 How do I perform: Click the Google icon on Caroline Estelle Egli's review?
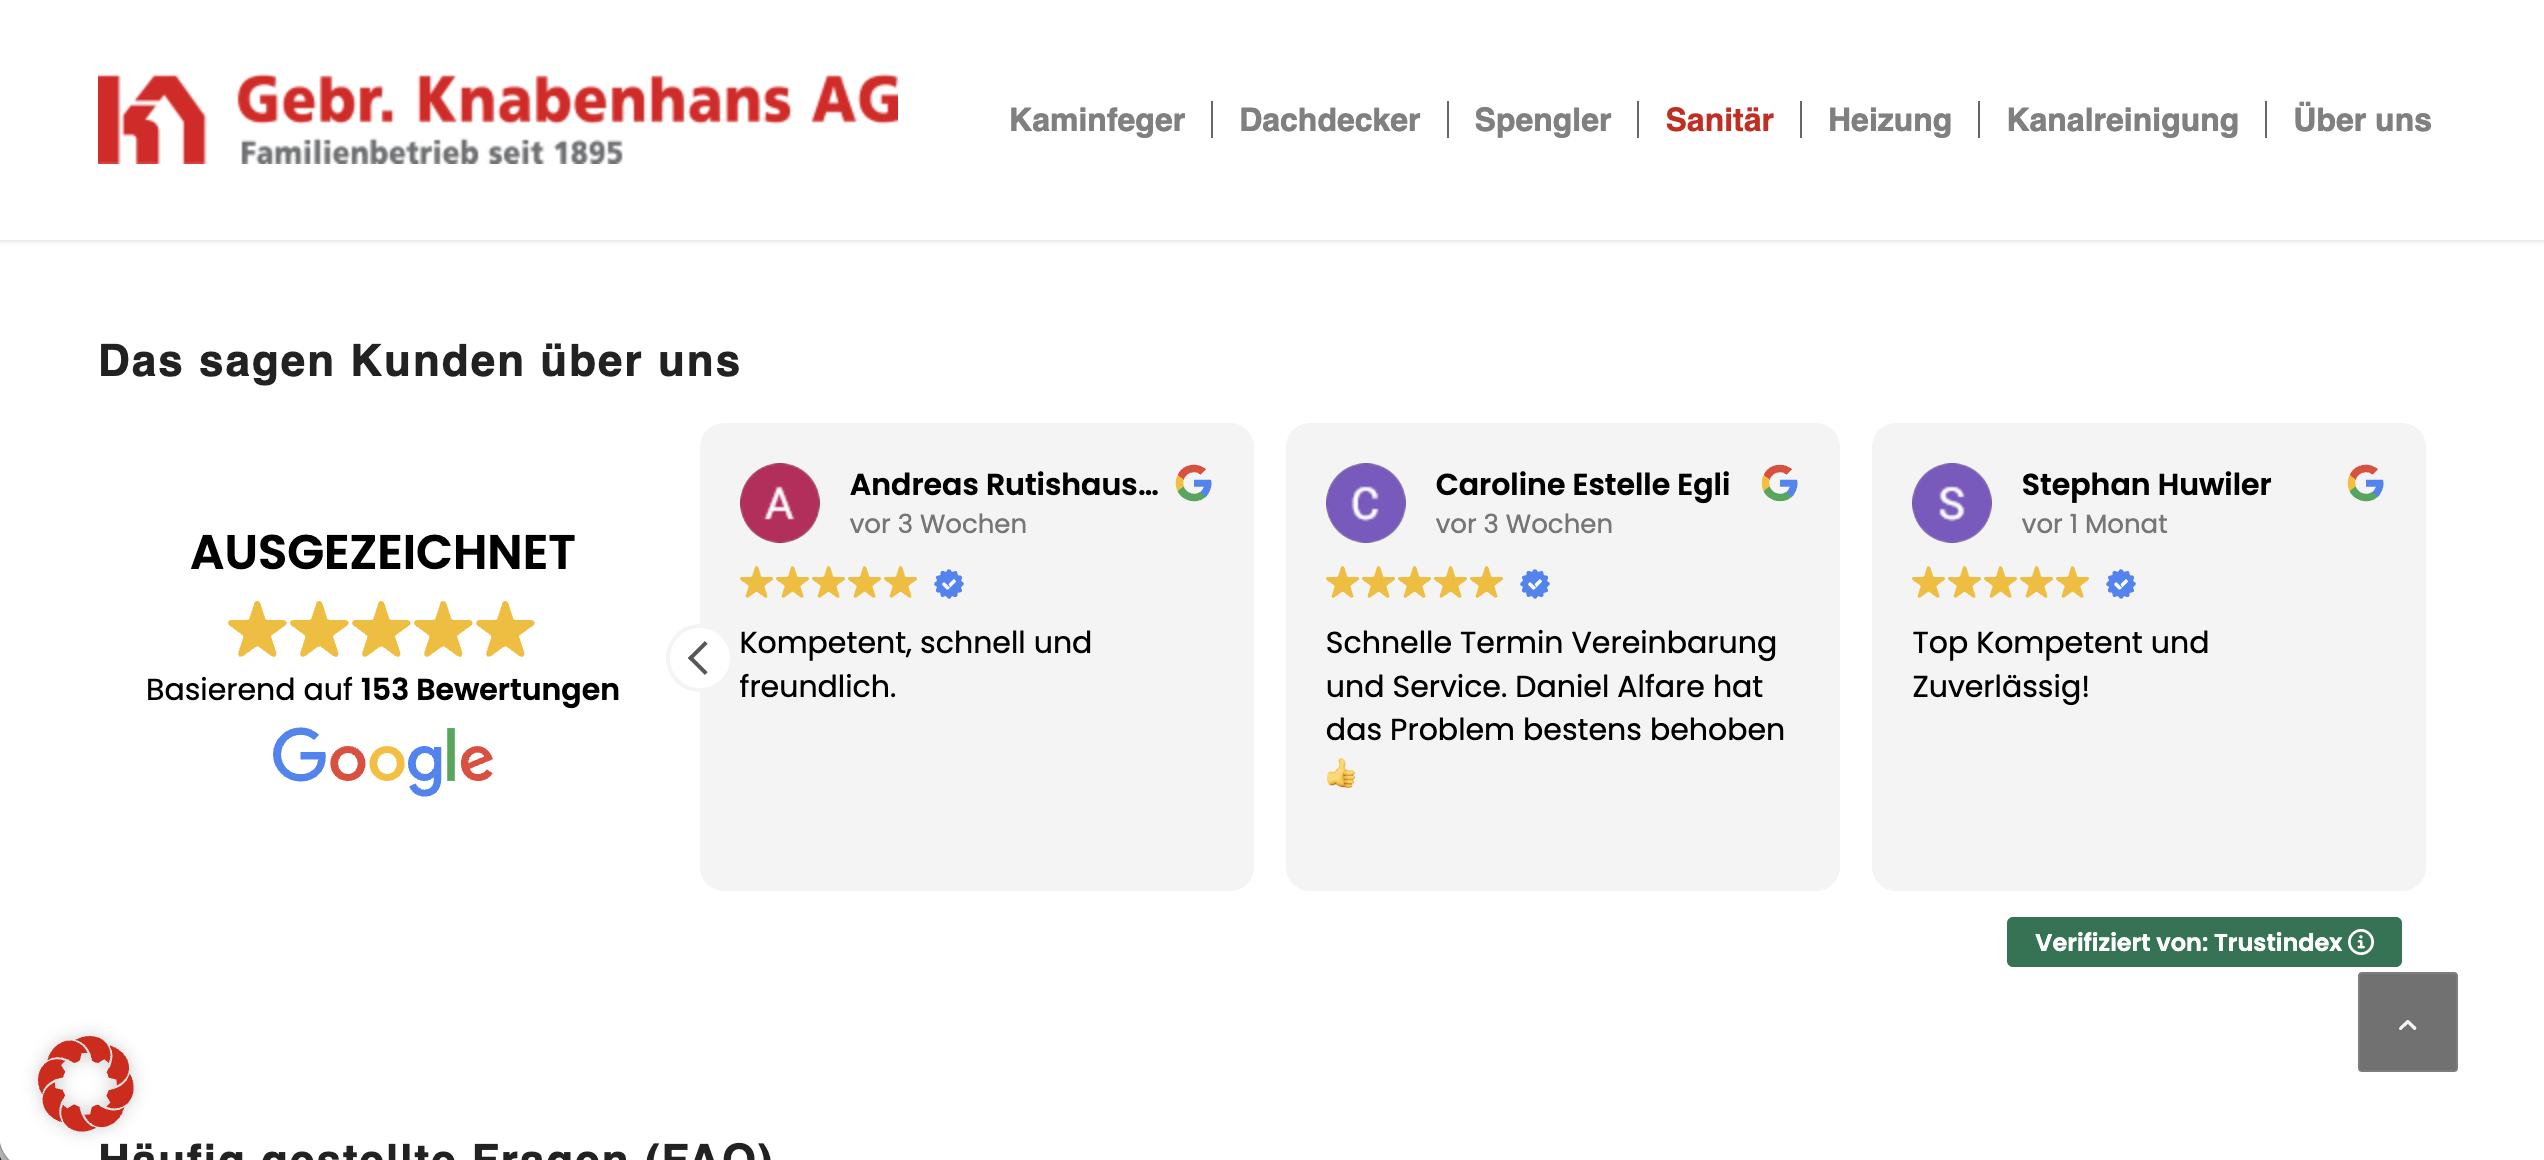pos(1780,483)
